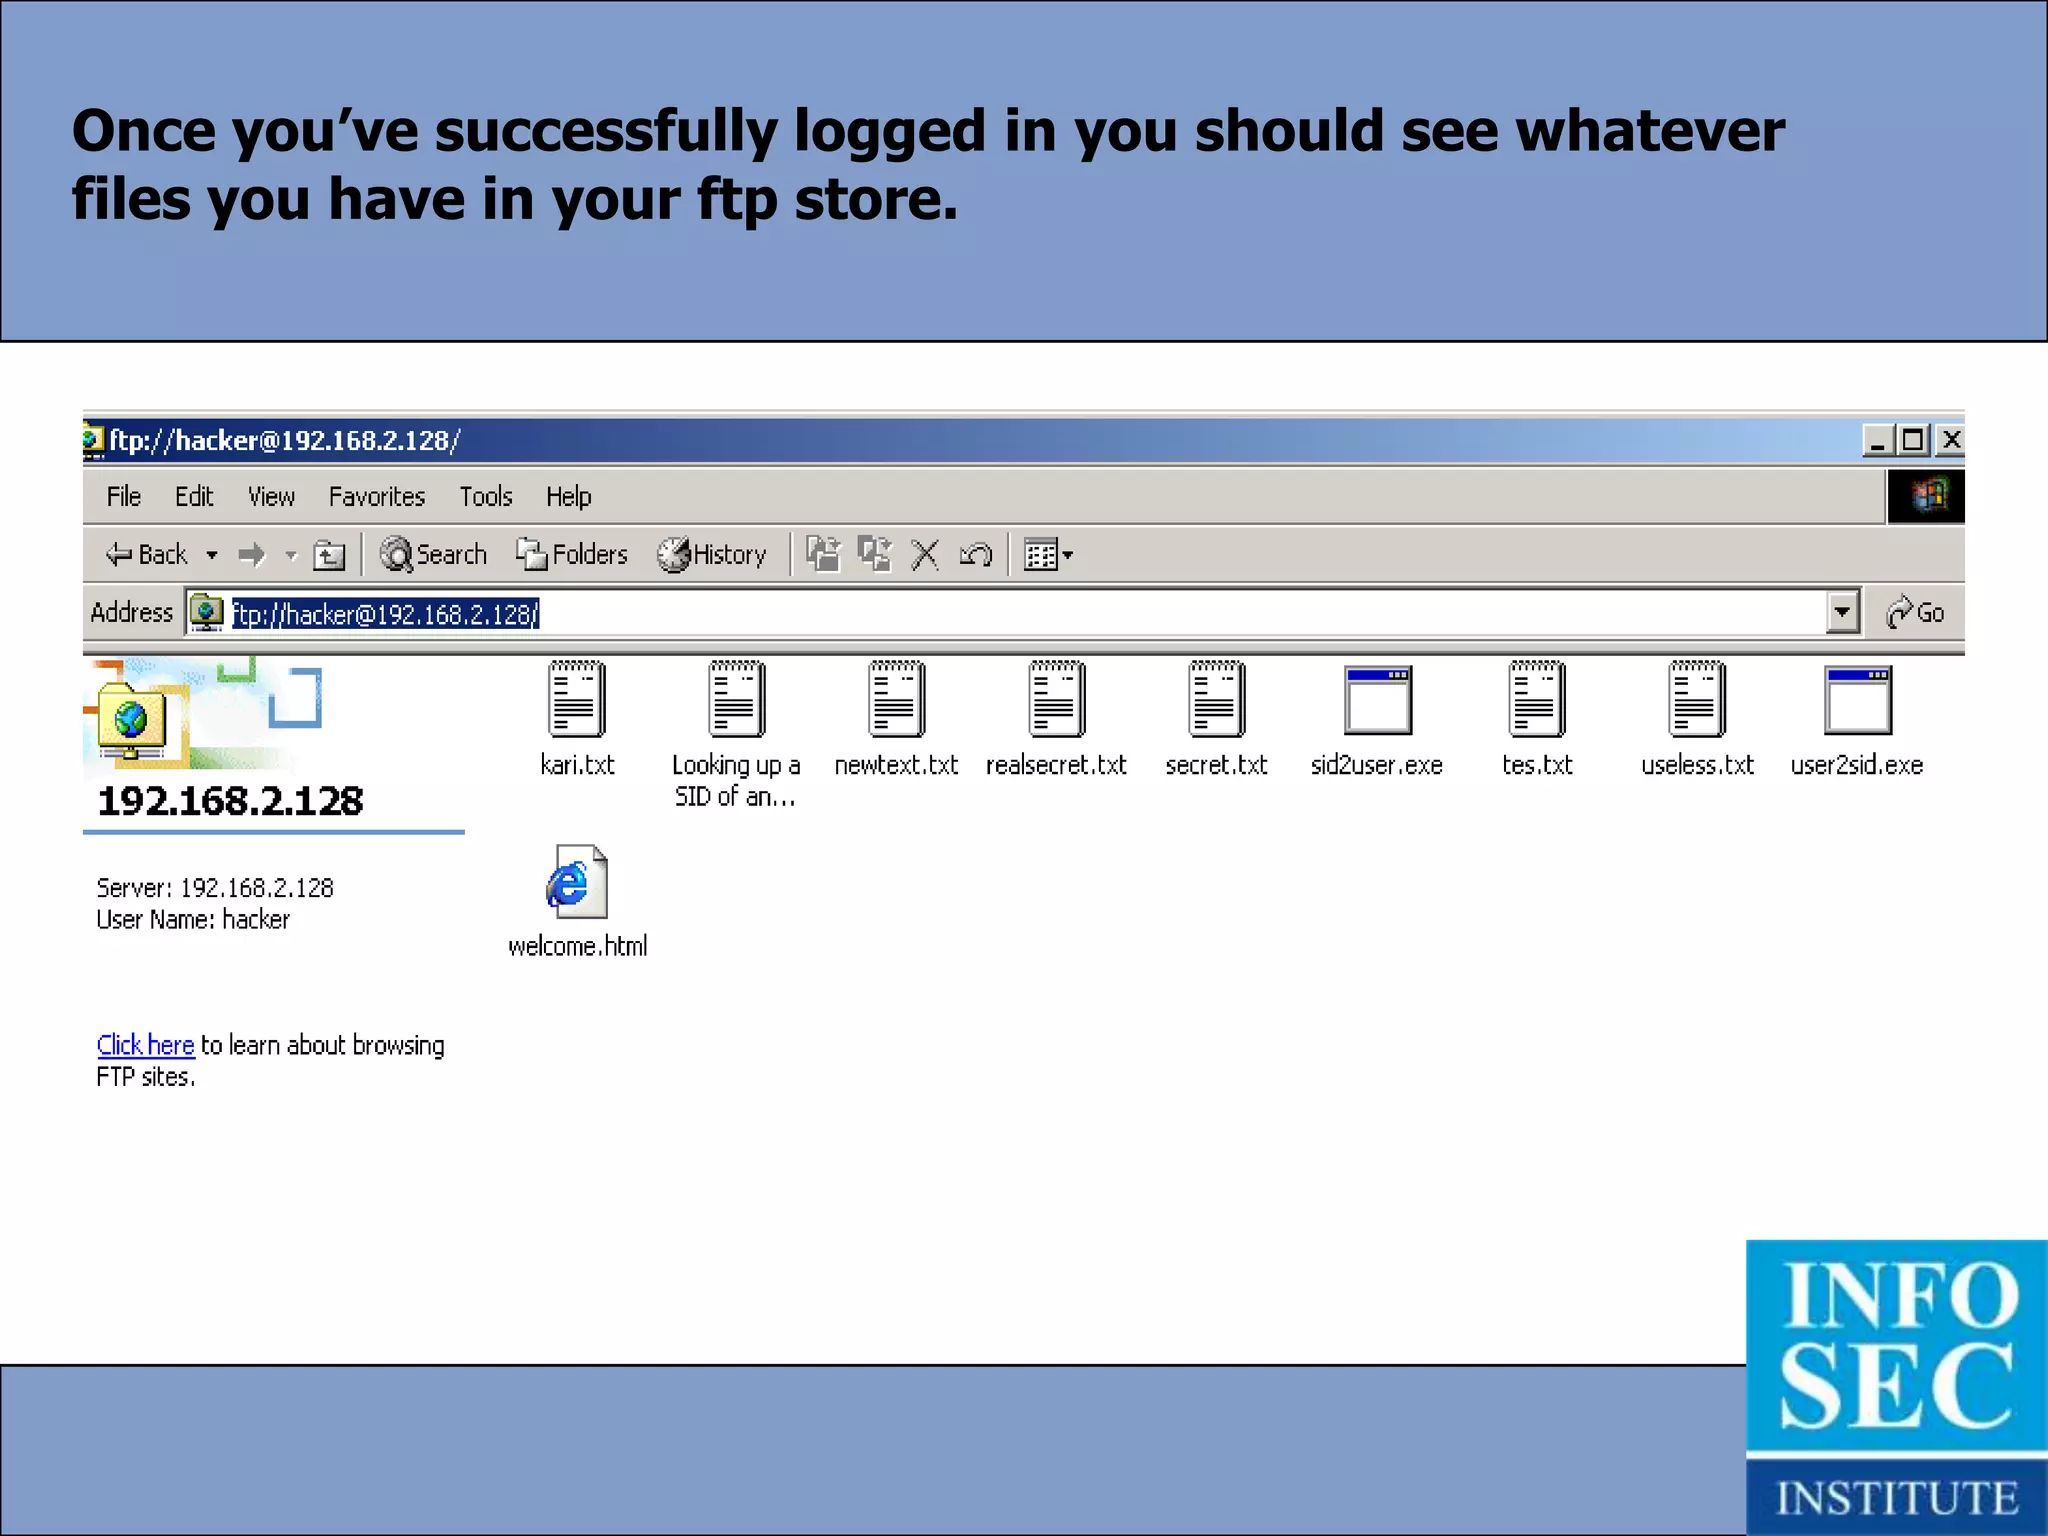Image resolution: width=2048 pixels, height=1536 pixels.
Task: Select the realsecret.txt file icon
Action: tap(1057, 700)
